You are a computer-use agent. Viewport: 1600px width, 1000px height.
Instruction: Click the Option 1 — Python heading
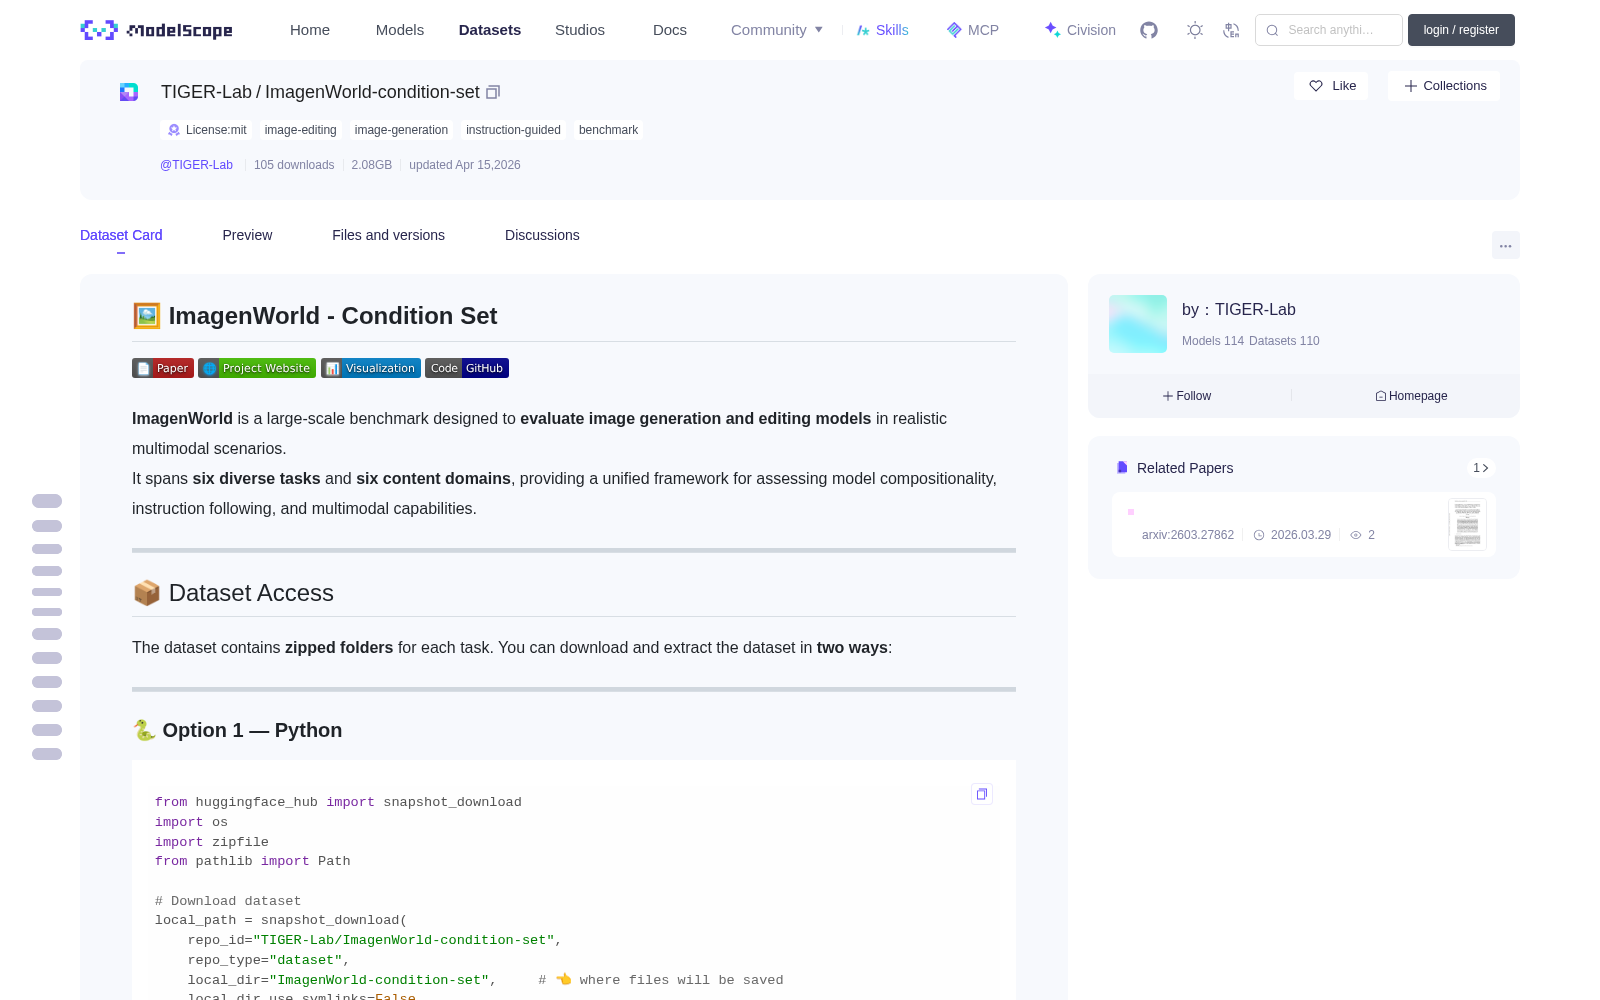coord(237,730)
